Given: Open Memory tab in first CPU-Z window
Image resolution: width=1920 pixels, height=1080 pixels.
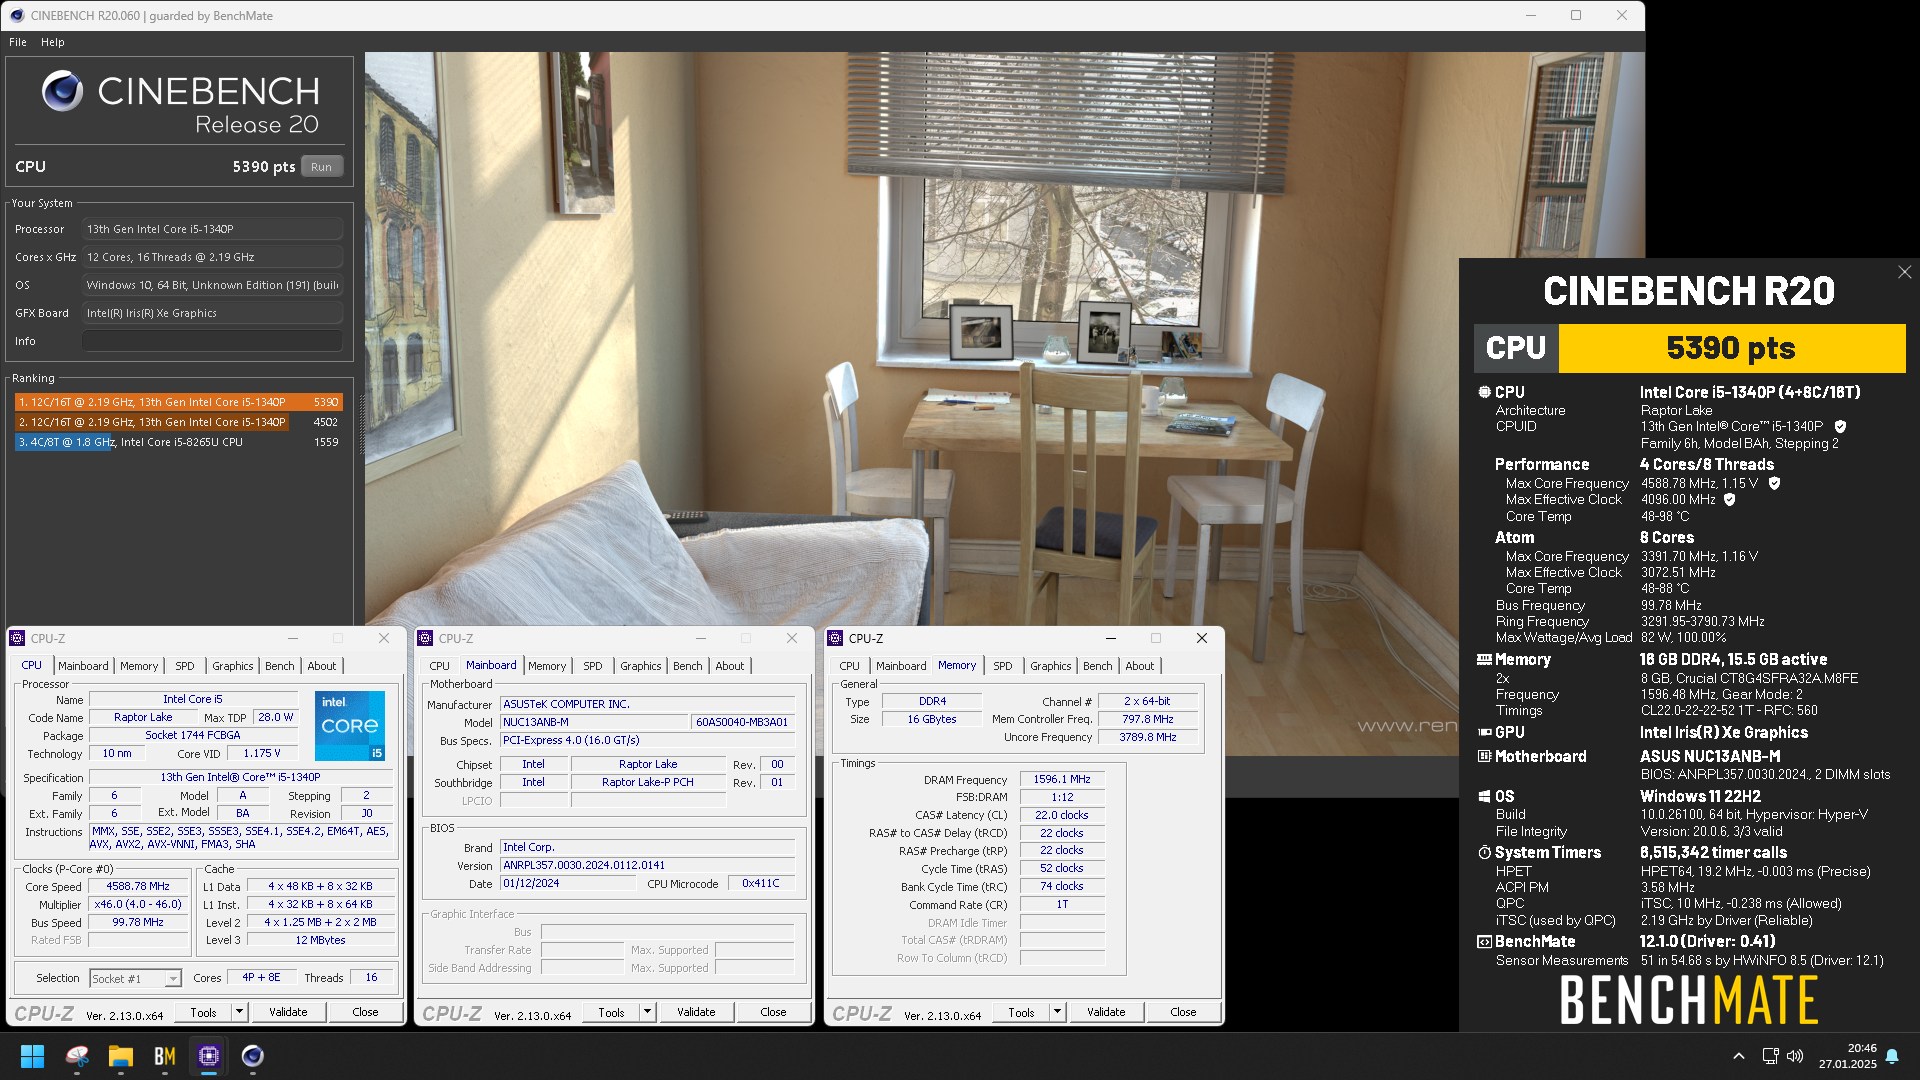Looking at the screenshot, I should point(139,666).
